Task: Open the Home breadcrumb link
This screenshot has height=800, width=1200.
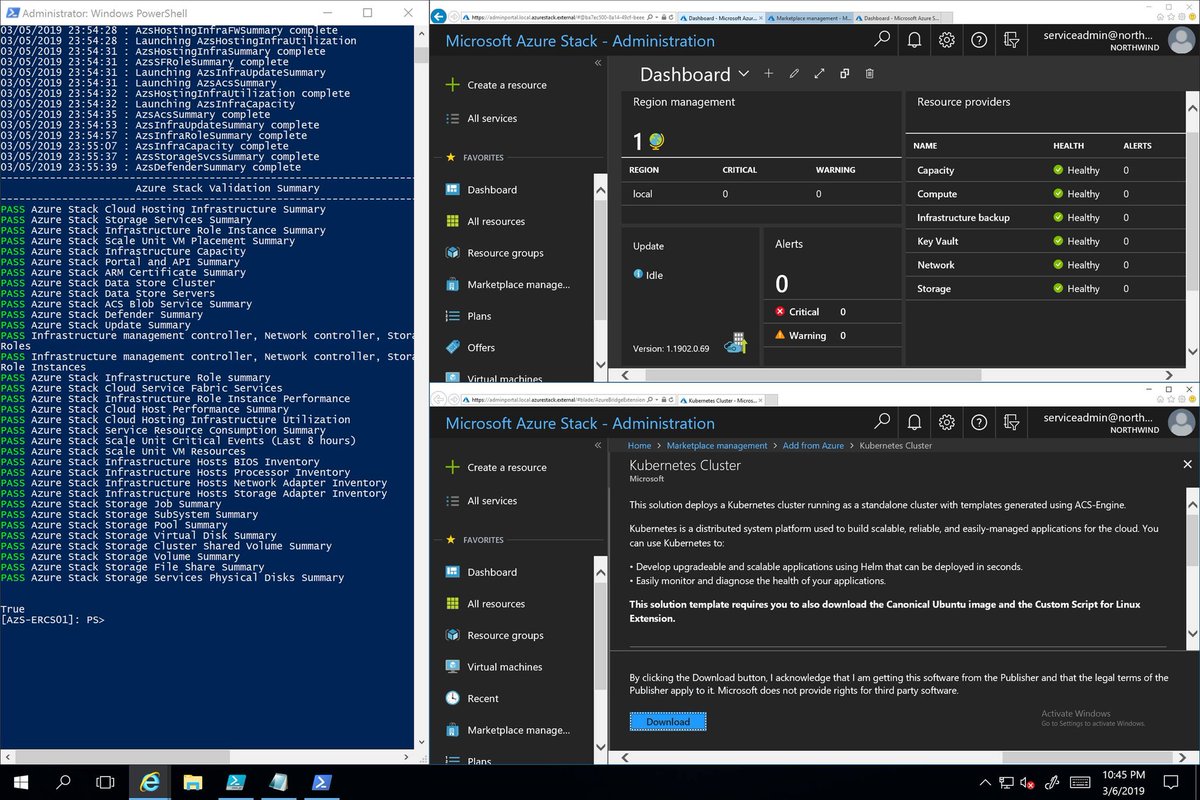Action: (x=639, y=446)
